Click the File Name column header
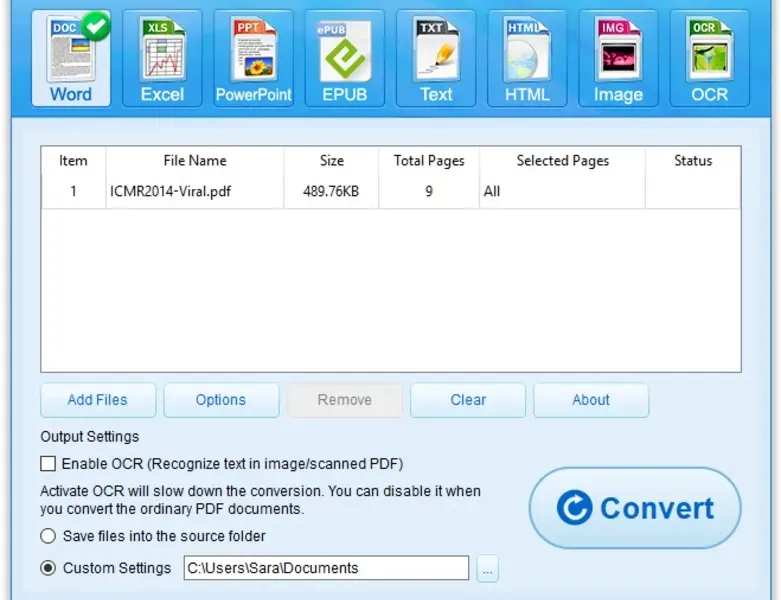Screen dimensions: 781x600 click(195, 161)
